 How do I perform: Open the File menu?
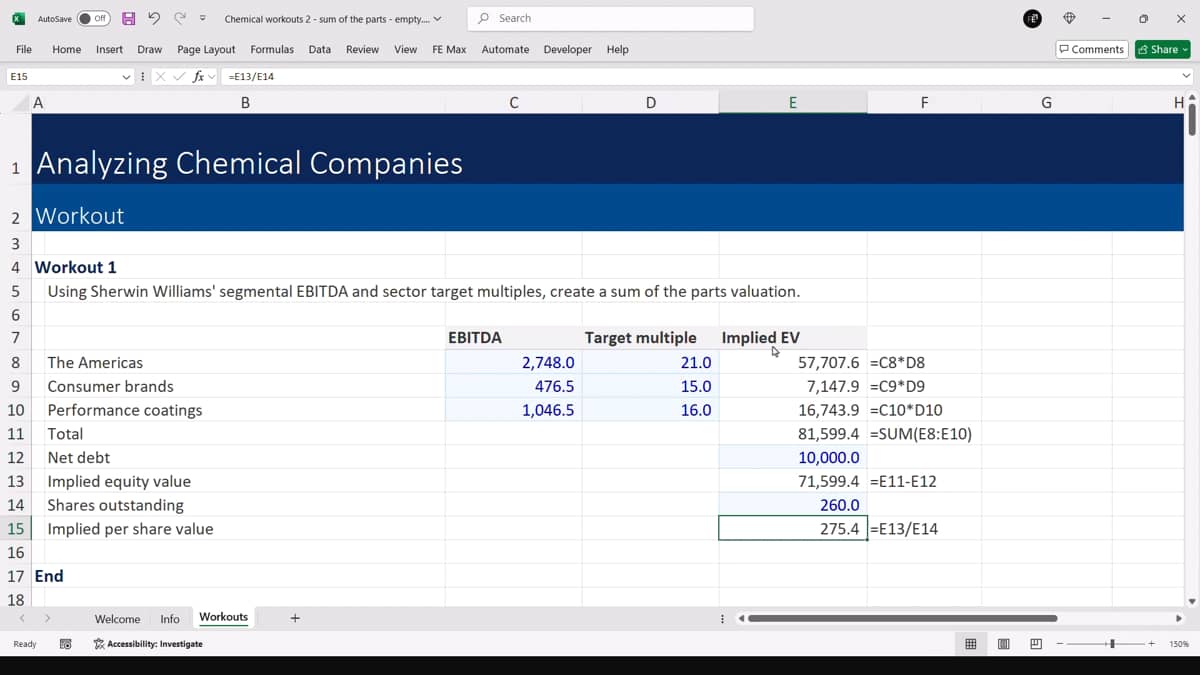click(24, 49)
